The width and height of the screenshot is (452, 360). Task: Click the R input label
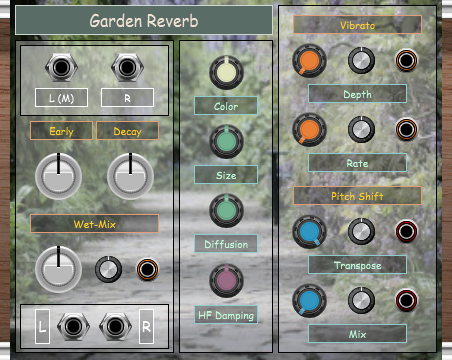coord(127,98)
